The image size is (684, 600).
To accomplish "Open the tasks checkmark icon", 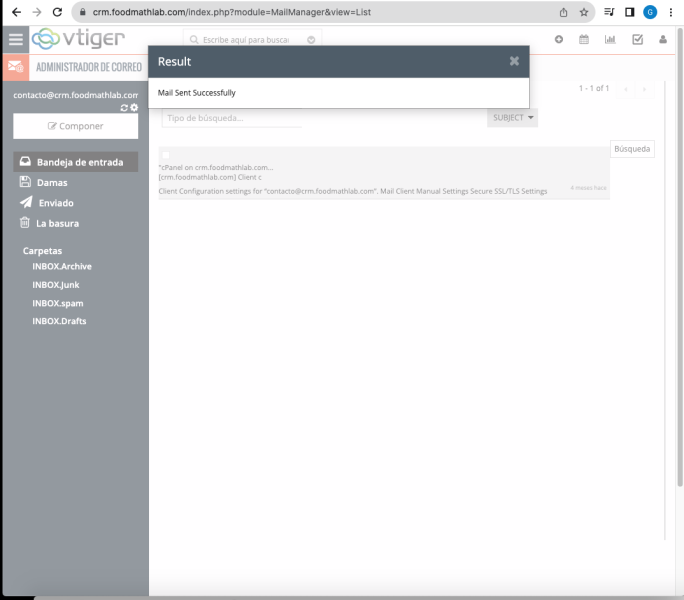I will click(637, 39).
